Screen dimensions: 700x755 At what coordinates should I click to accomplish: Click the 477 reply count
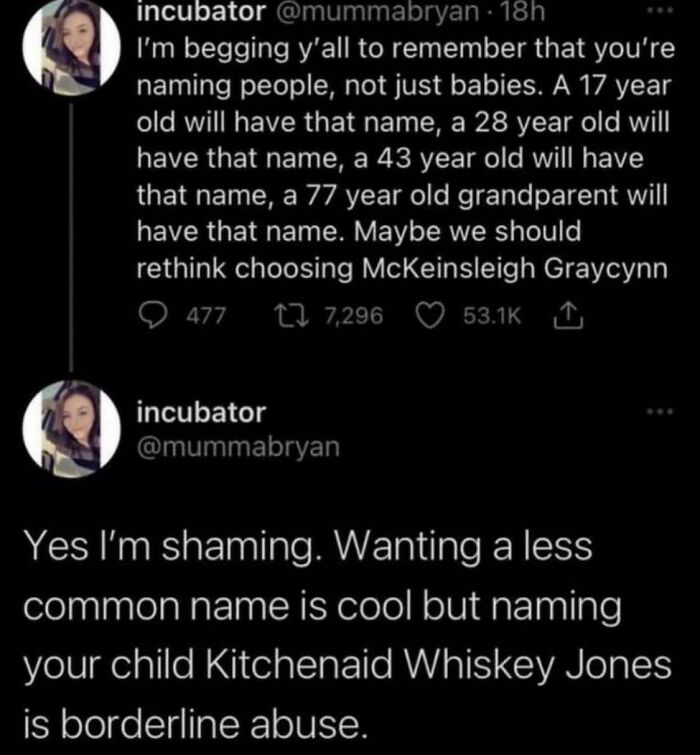click(208, 318)
